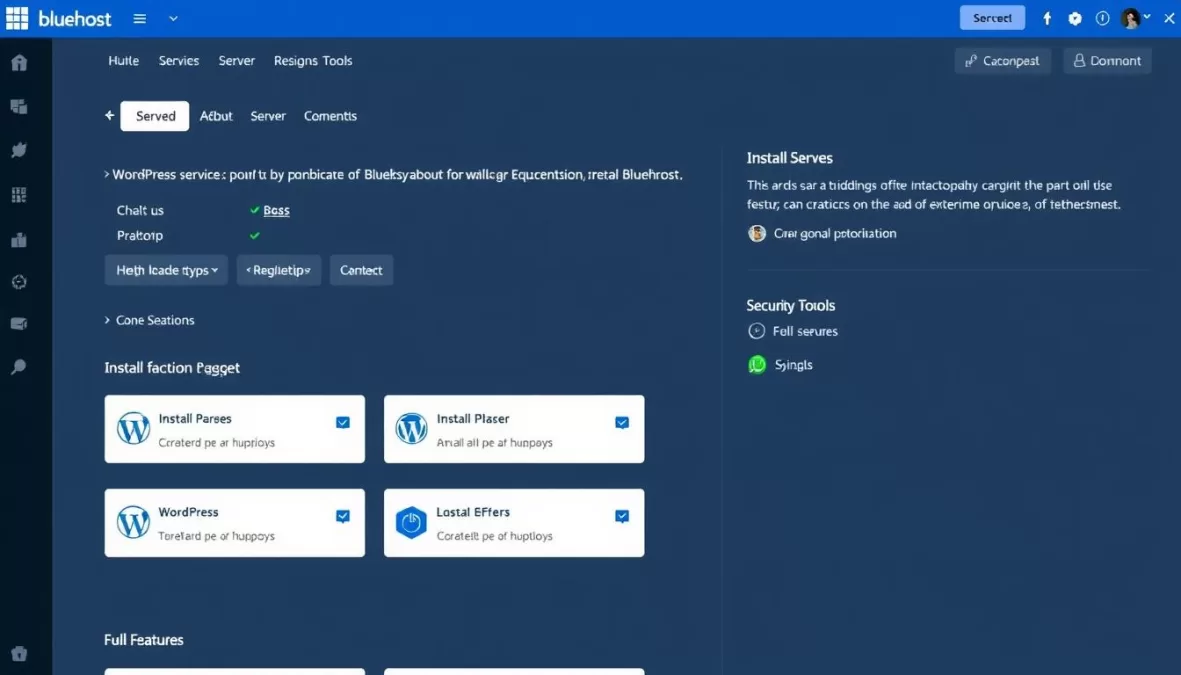Image resolution: width=1181 pixels, height=675 pixels.
Task: Click the Caconpest button
Action: [x=1002, y=60]
